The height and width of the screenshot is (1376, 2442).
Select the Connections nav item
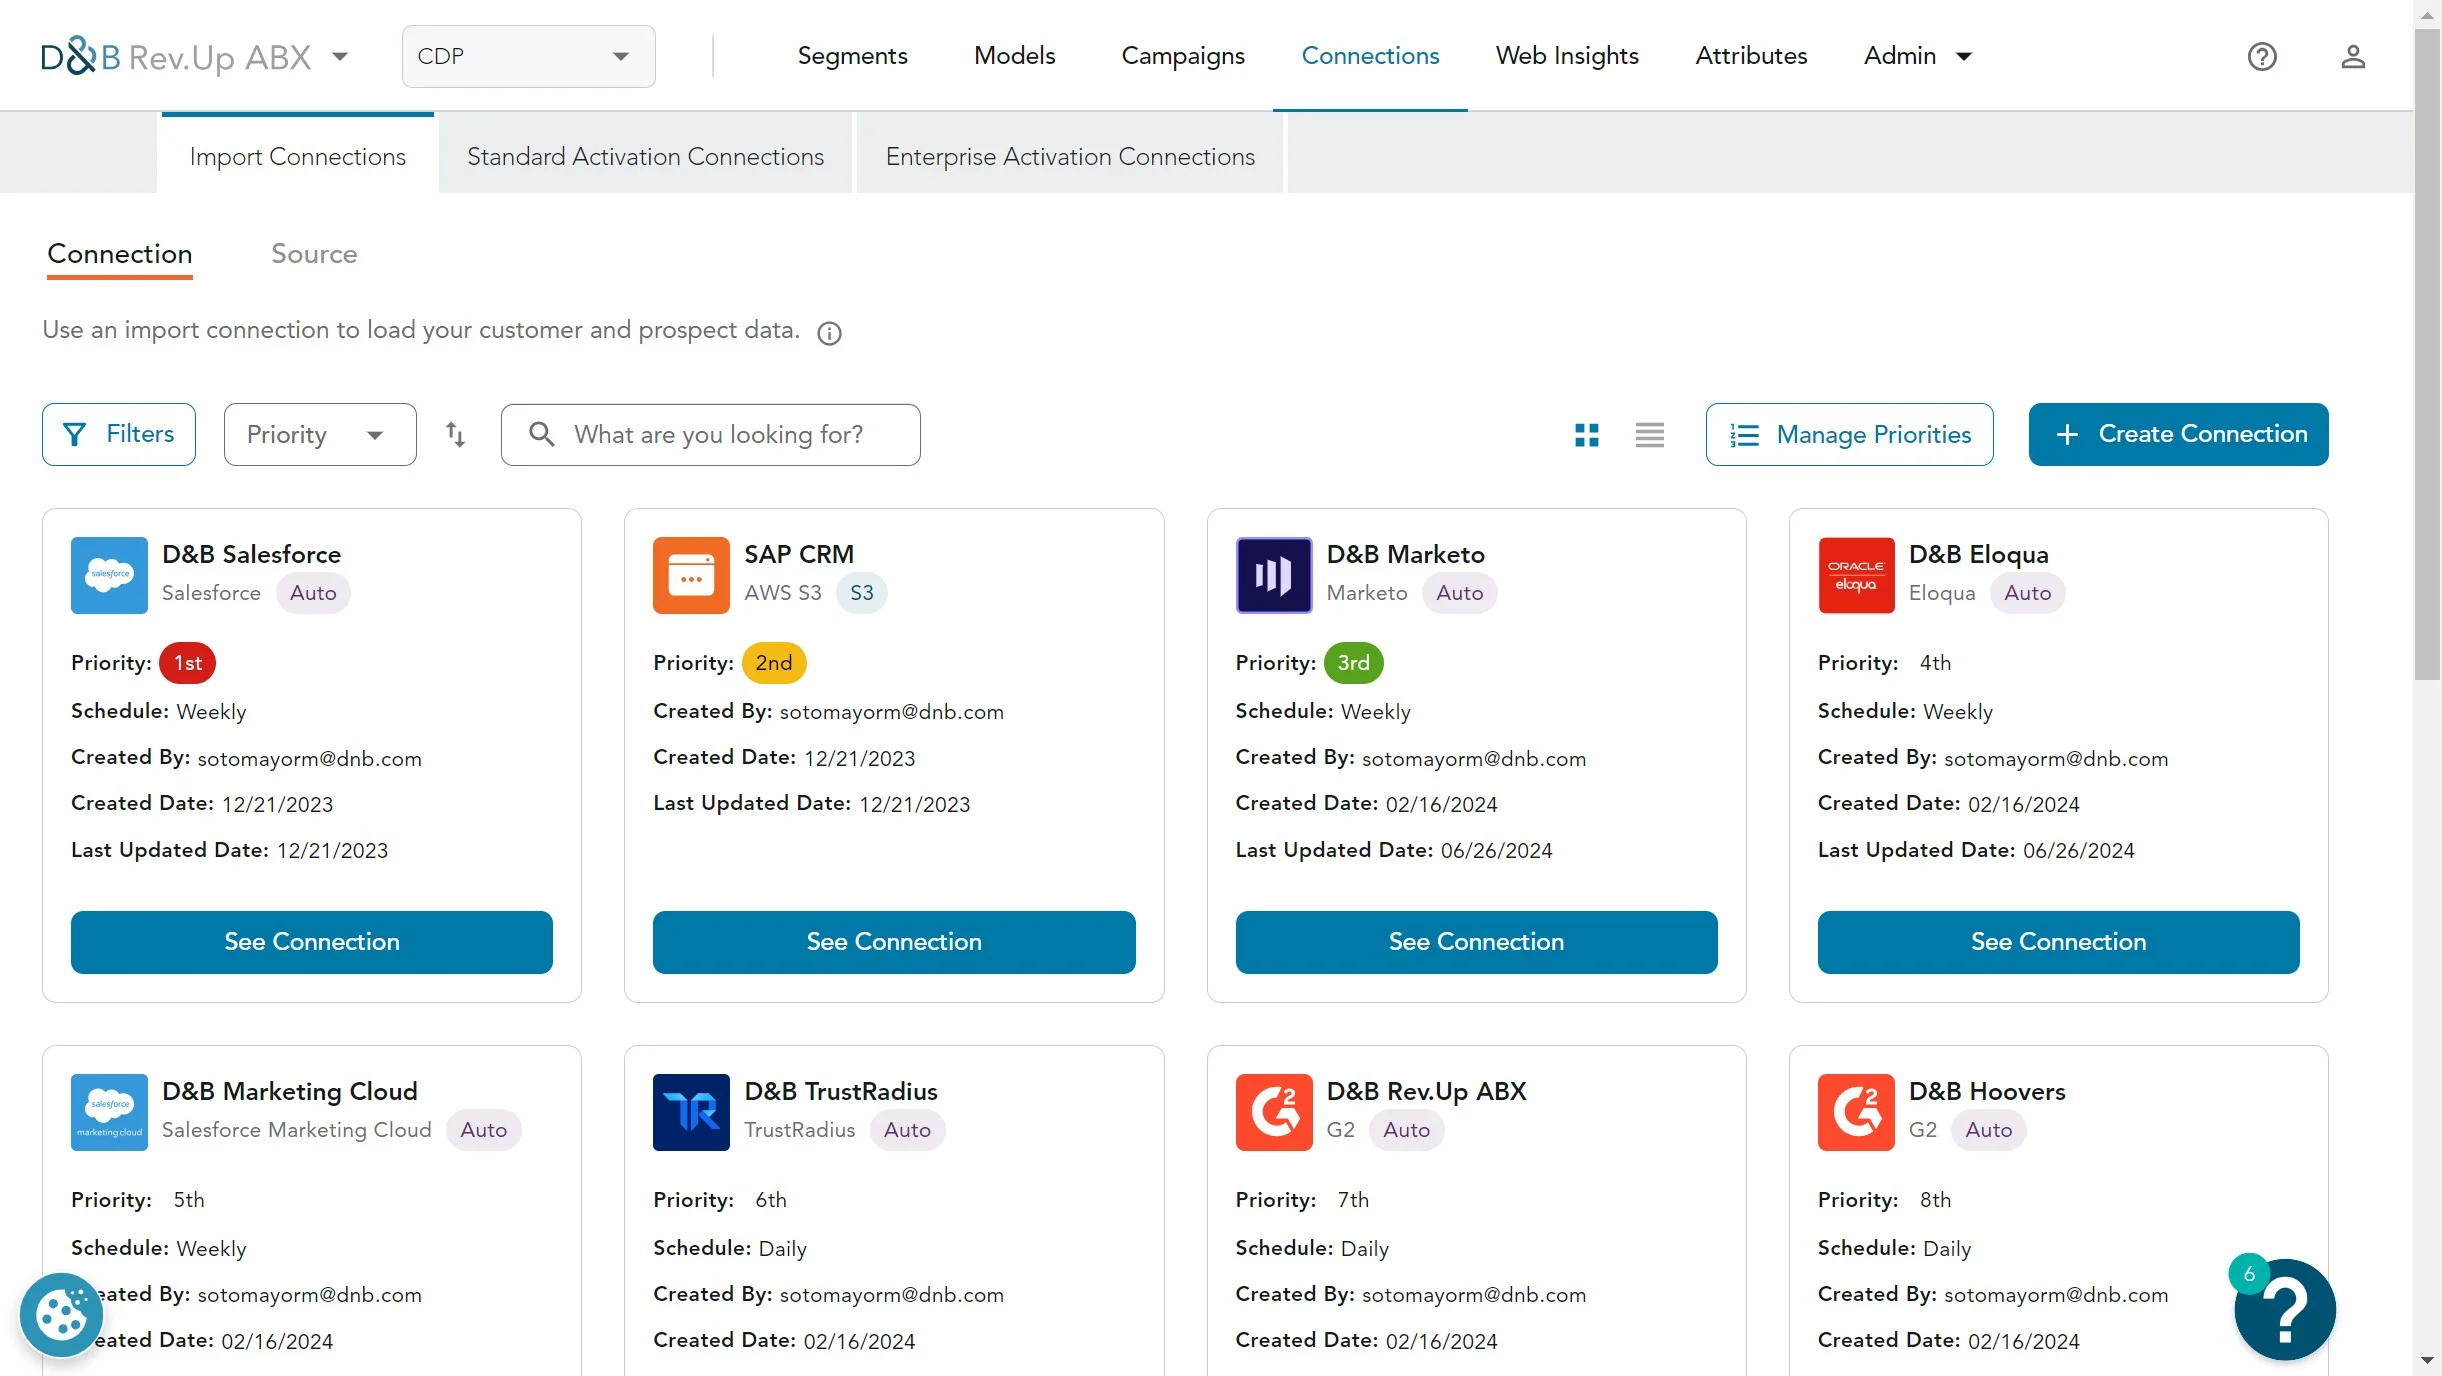1370,56
